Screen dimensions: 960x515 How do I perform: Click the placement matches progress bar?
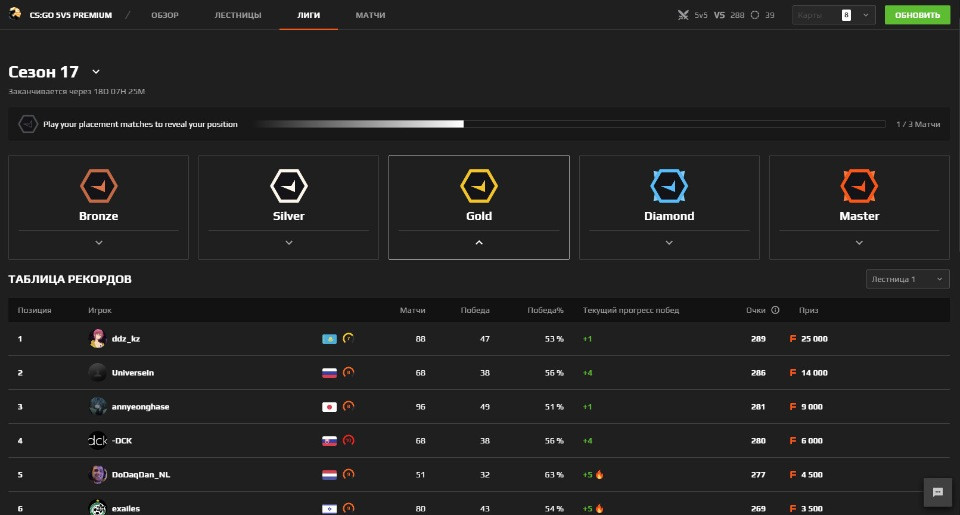[x=568, y=124]
